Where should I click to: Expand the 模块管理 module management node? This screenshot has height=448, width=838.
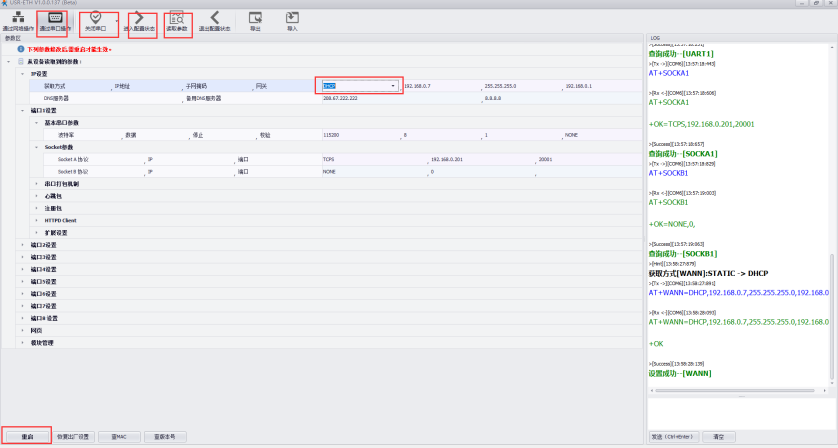tap(25, 342)
